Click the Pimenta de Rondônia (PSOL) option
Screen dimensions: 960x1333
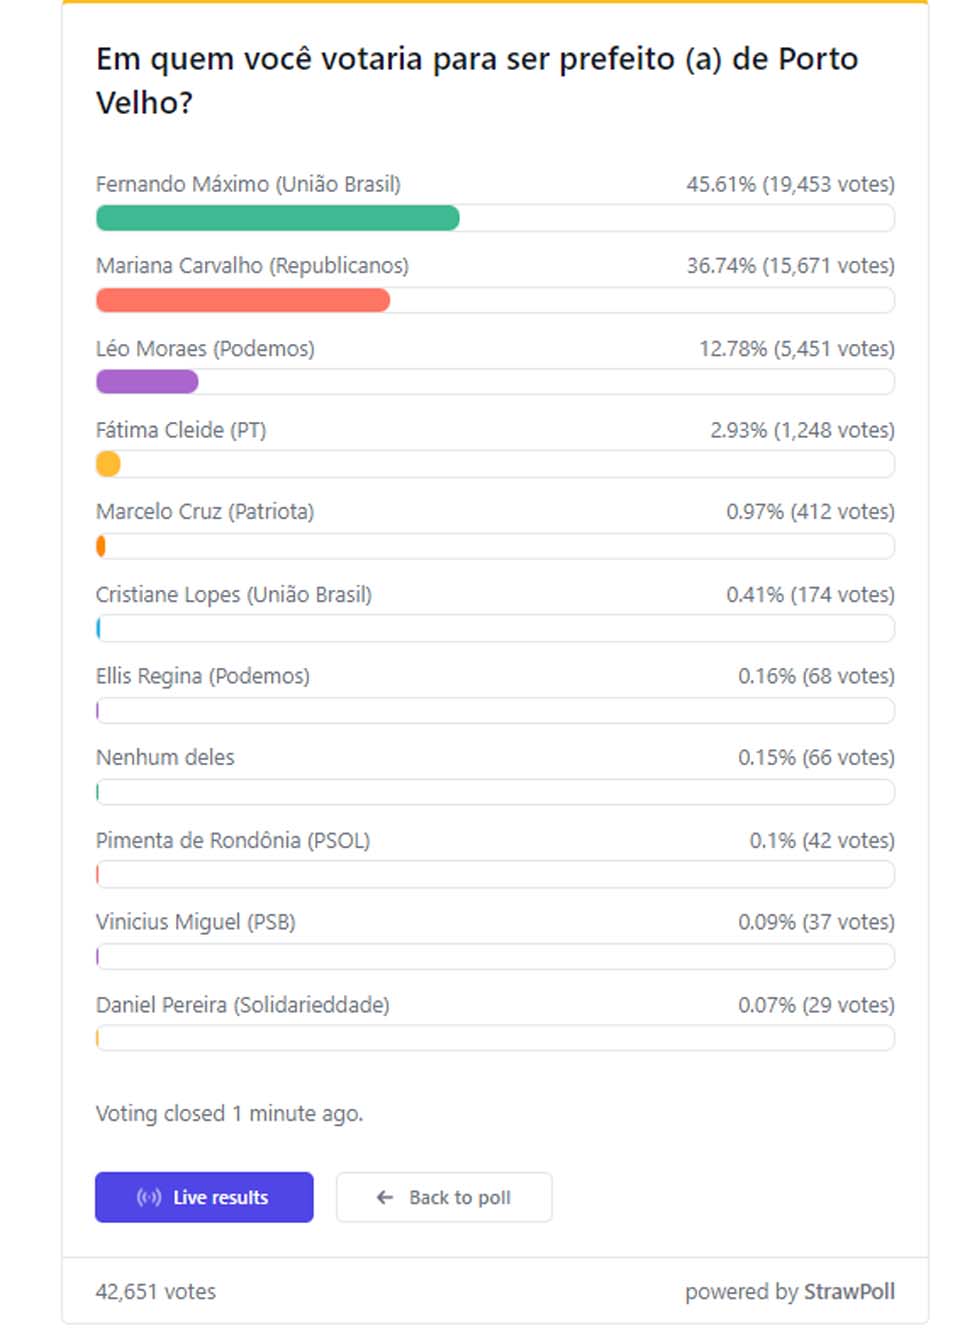(232, 840)
